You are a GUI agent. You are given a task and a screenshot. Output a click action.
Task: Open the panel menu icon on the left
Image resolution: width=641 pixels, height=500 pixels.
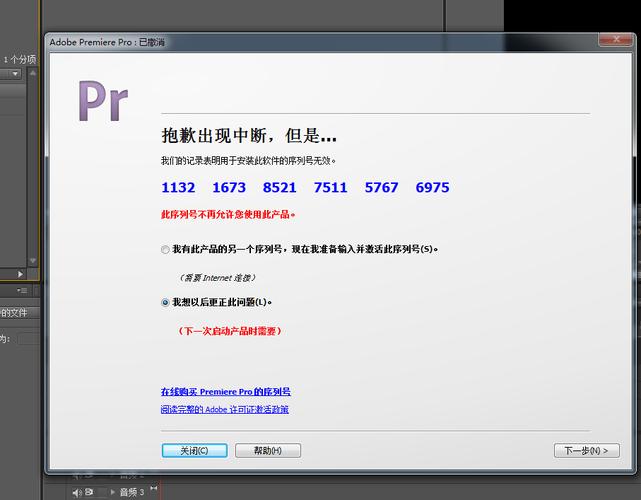pos(22,291)
